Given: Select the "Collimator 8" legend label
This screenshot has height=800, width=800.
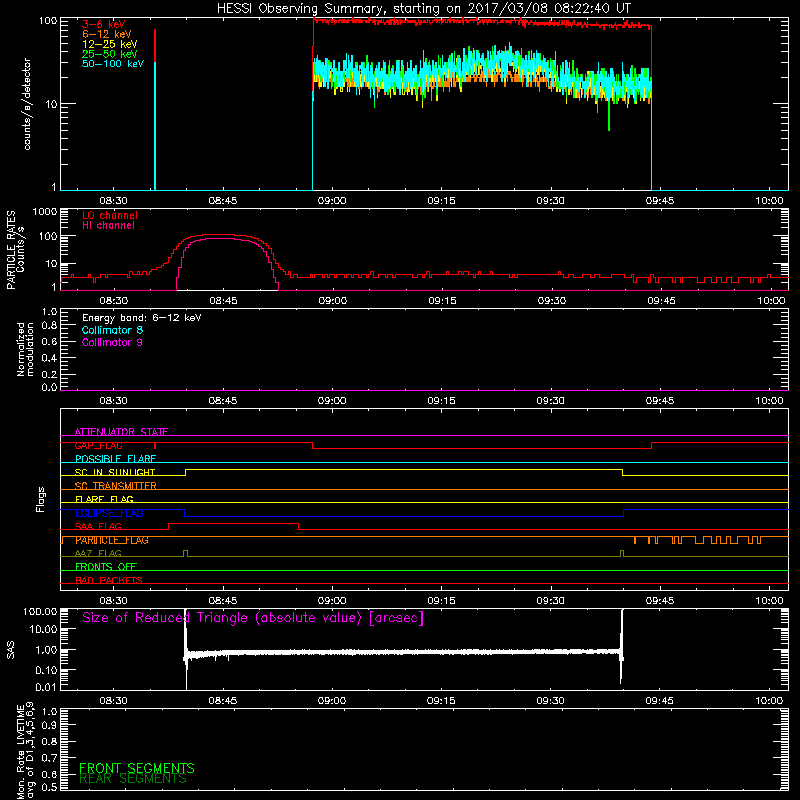Looking at the screenshot, I should click(x=112, y=330).
